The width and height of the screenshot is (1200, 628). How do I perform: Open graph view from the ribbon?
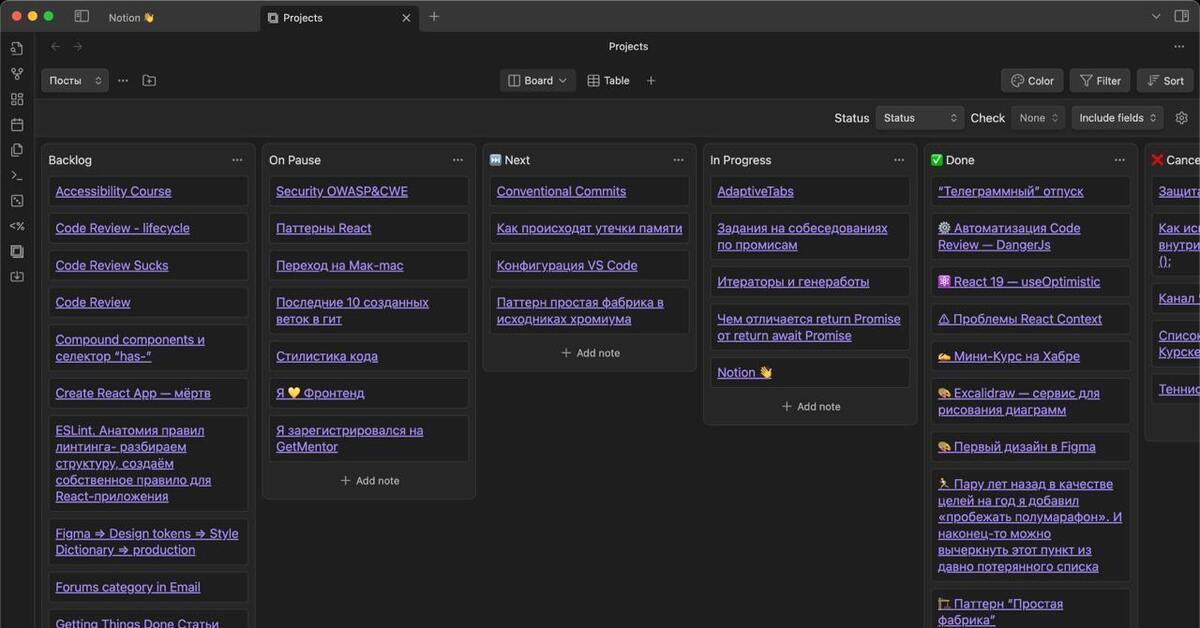point(17,74)
